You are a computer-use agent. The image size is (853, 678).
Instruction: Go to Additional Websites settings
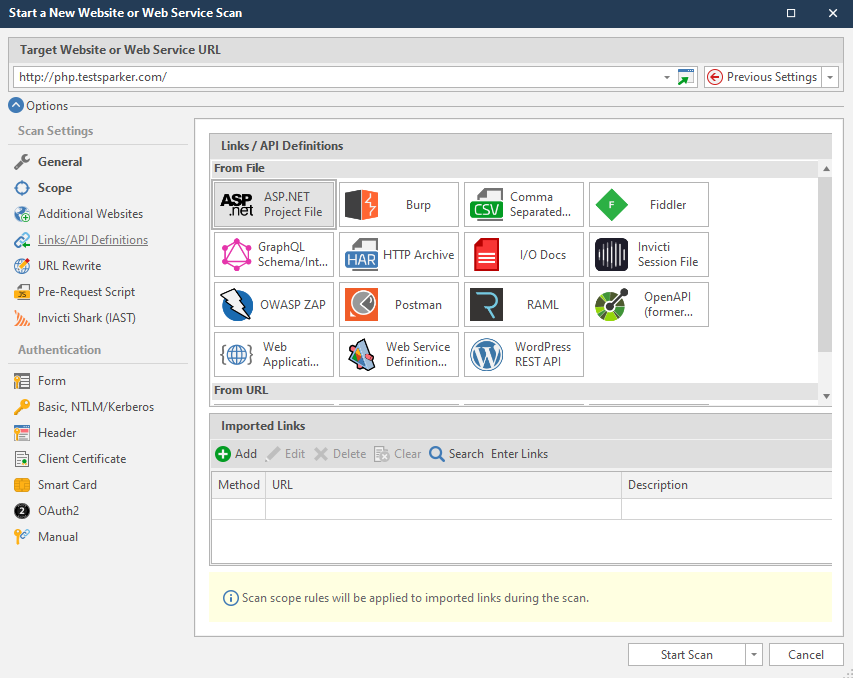pos(90,214)
